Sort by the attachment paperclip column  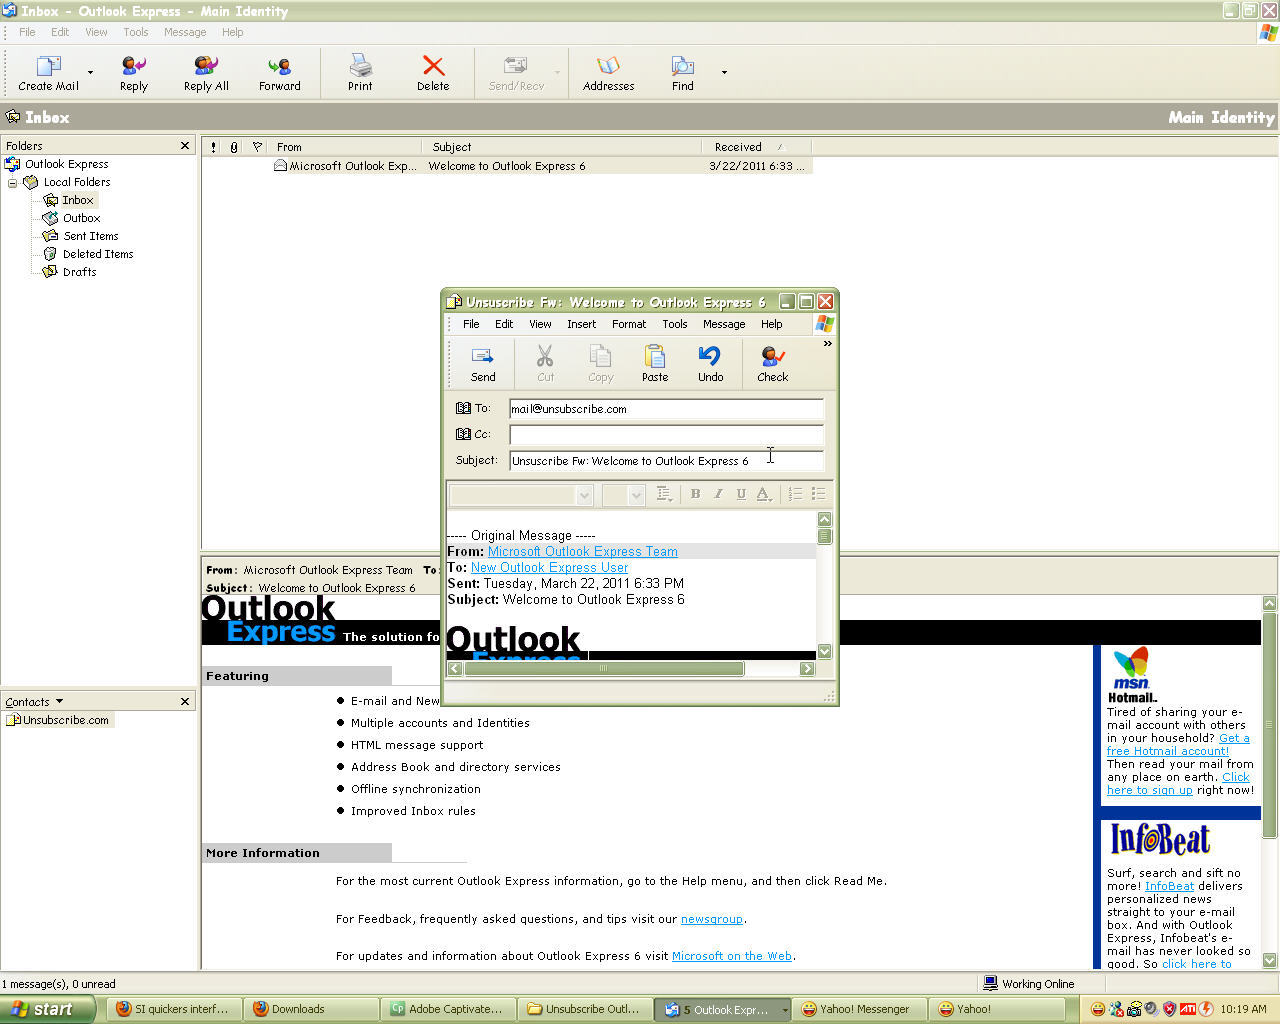tap(234, 147)
